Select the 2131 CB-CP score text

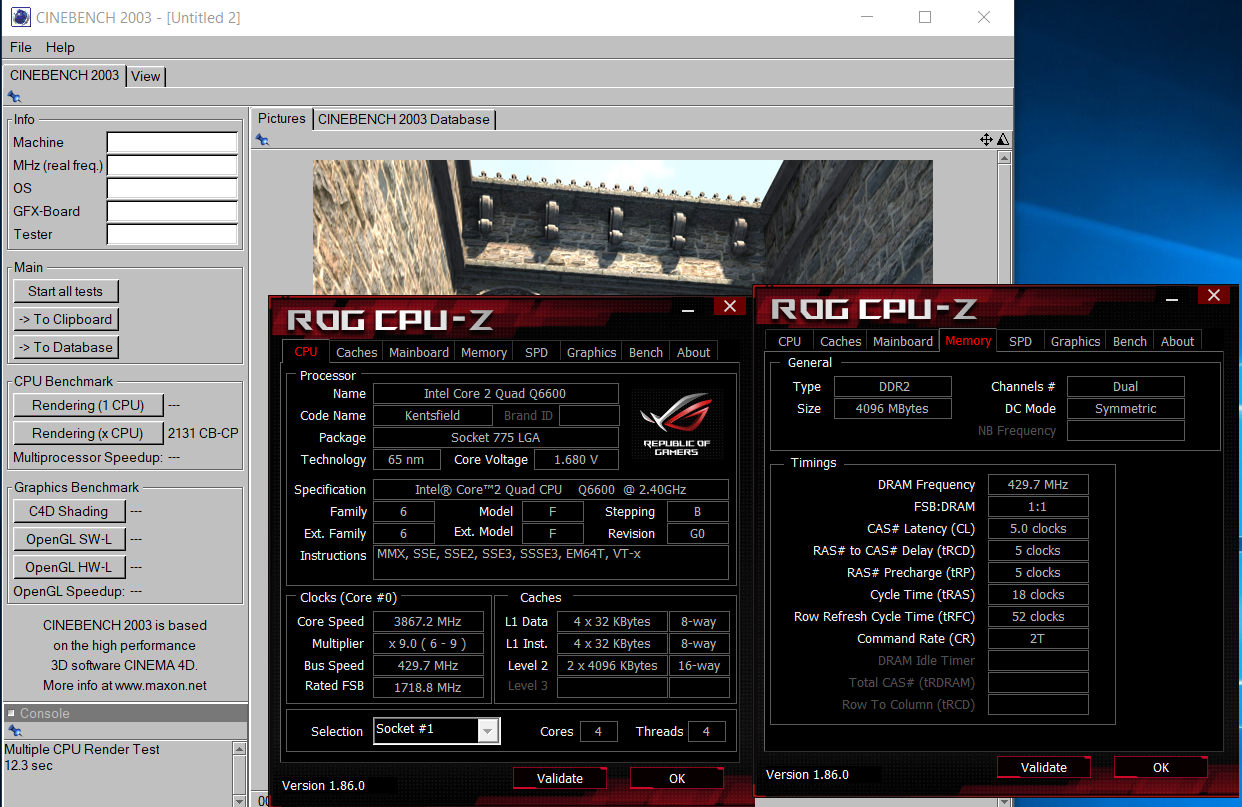(203, 433)
